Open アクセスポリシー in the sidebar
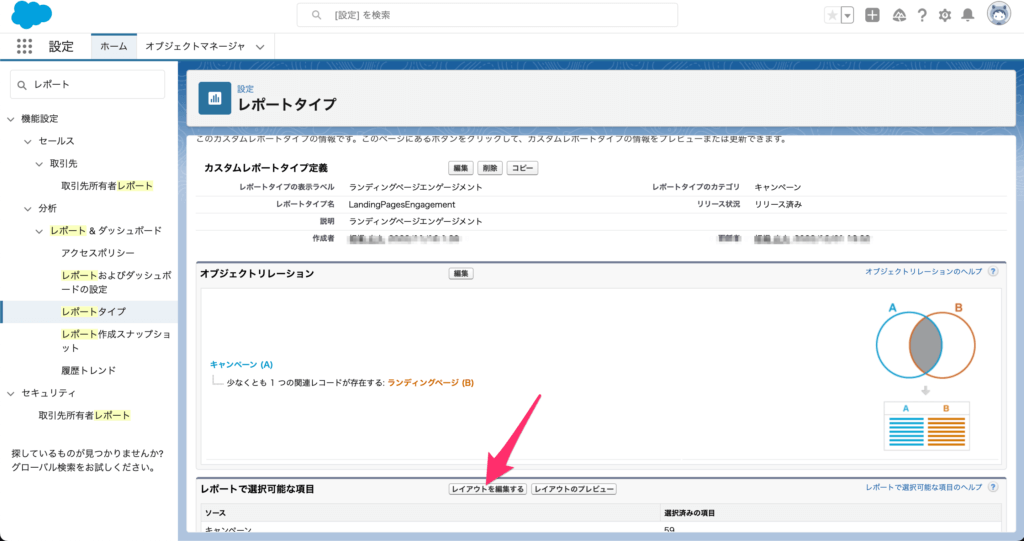Viewport: 1024px width, 541px height. (x=98, y=253)
